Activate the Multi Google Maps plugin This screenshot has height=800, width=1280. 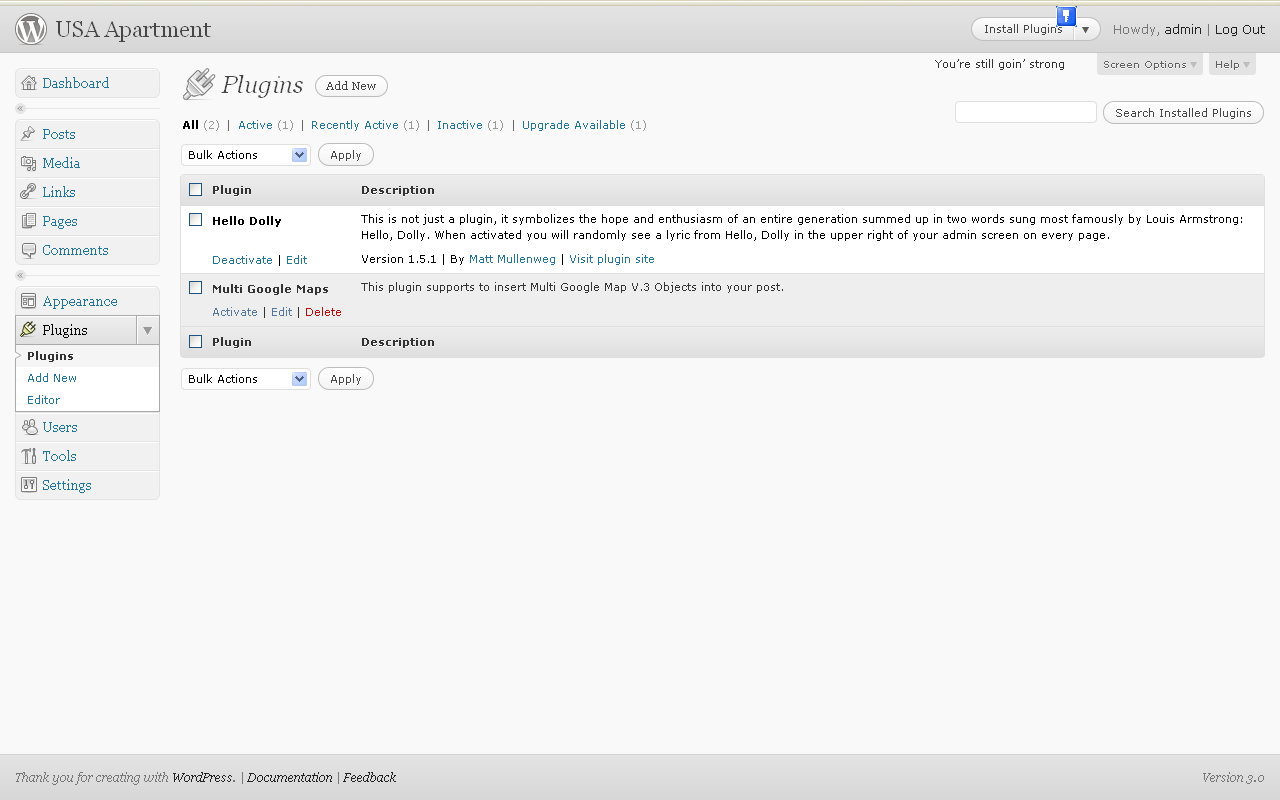point(235,312)
